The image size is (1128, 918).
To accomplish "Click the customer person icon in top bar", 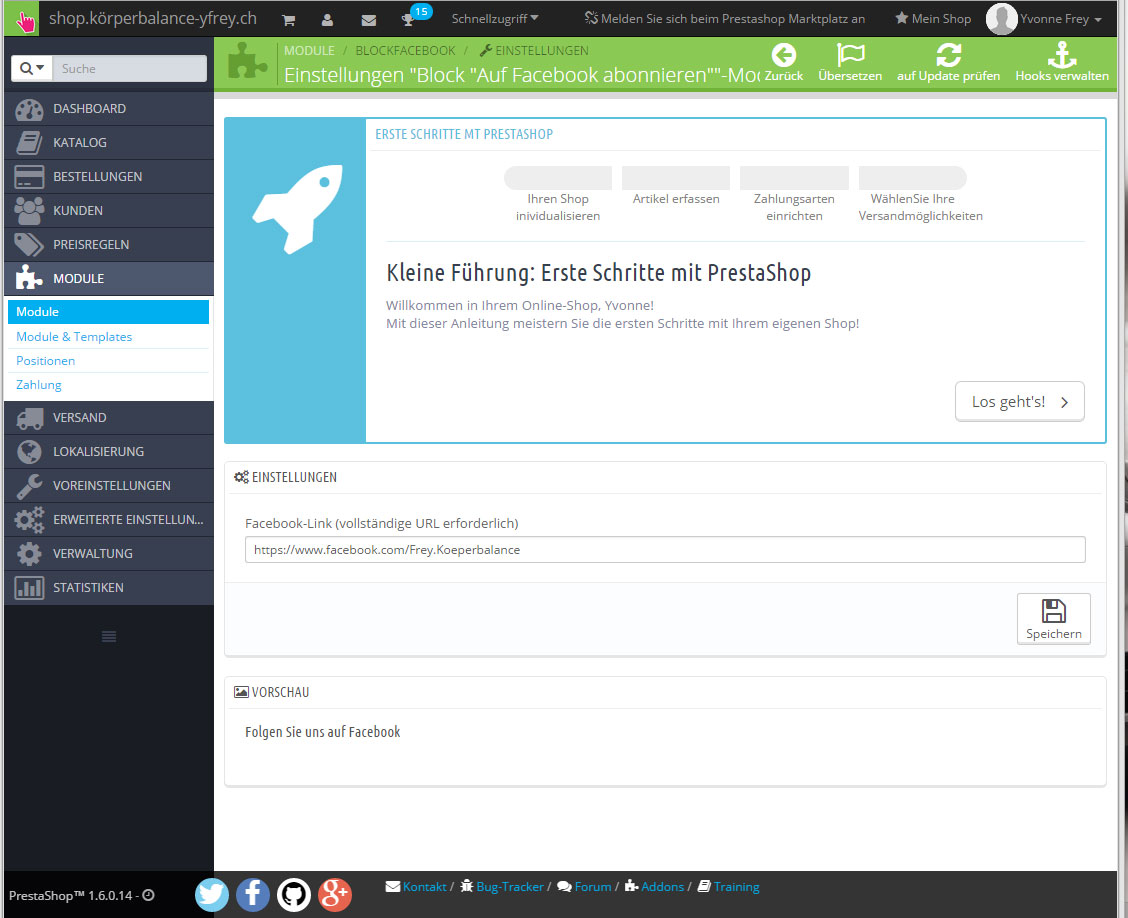I will pyautogui.click(x=327, y=20).
